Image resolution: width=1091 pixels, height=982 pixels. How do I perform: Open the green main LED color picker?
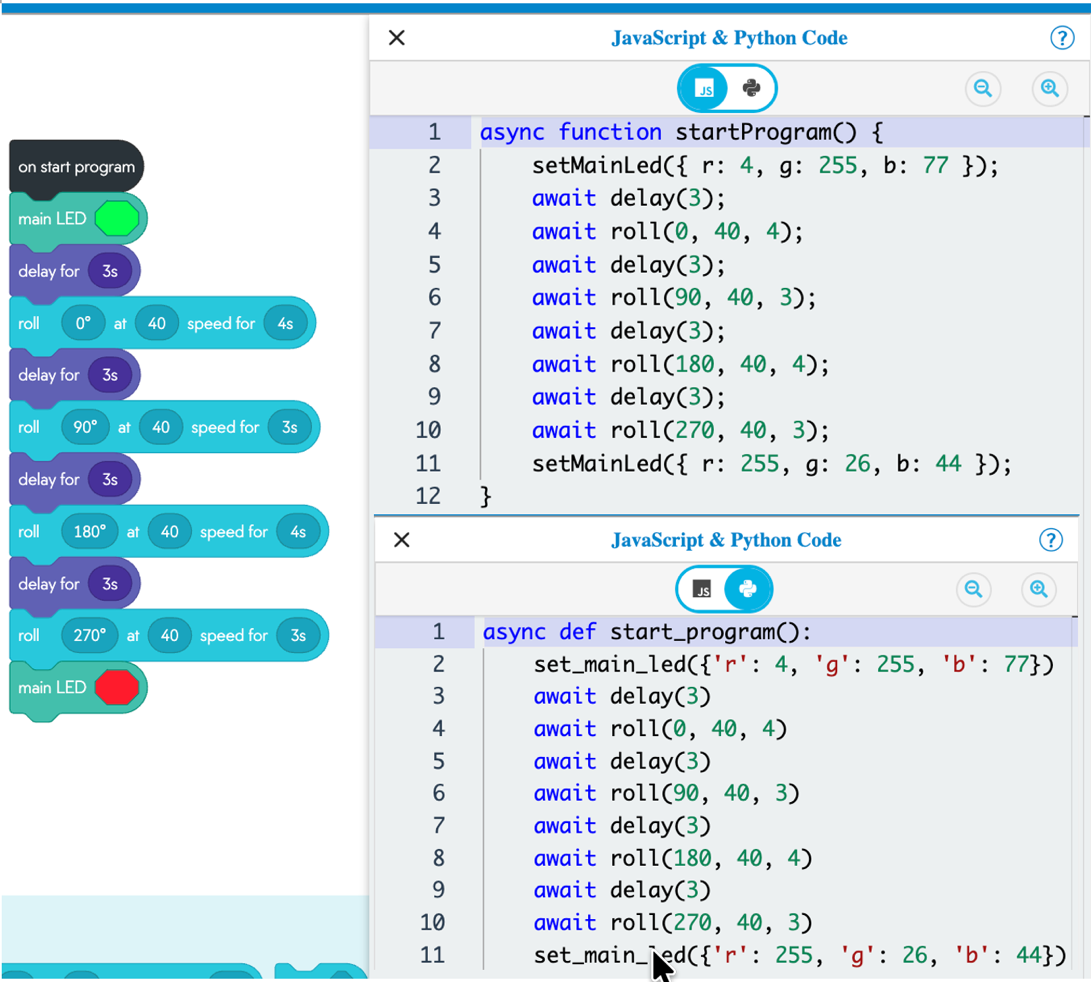click(x=117, y=219)
